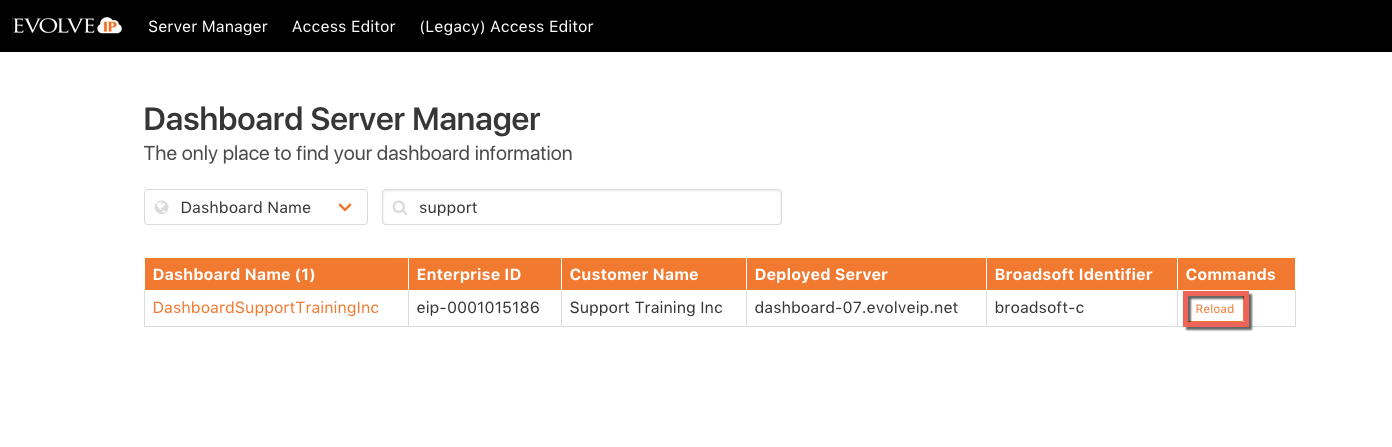Click the Evolve IP logo
1392x447 pixels.
tap(67, 27)
